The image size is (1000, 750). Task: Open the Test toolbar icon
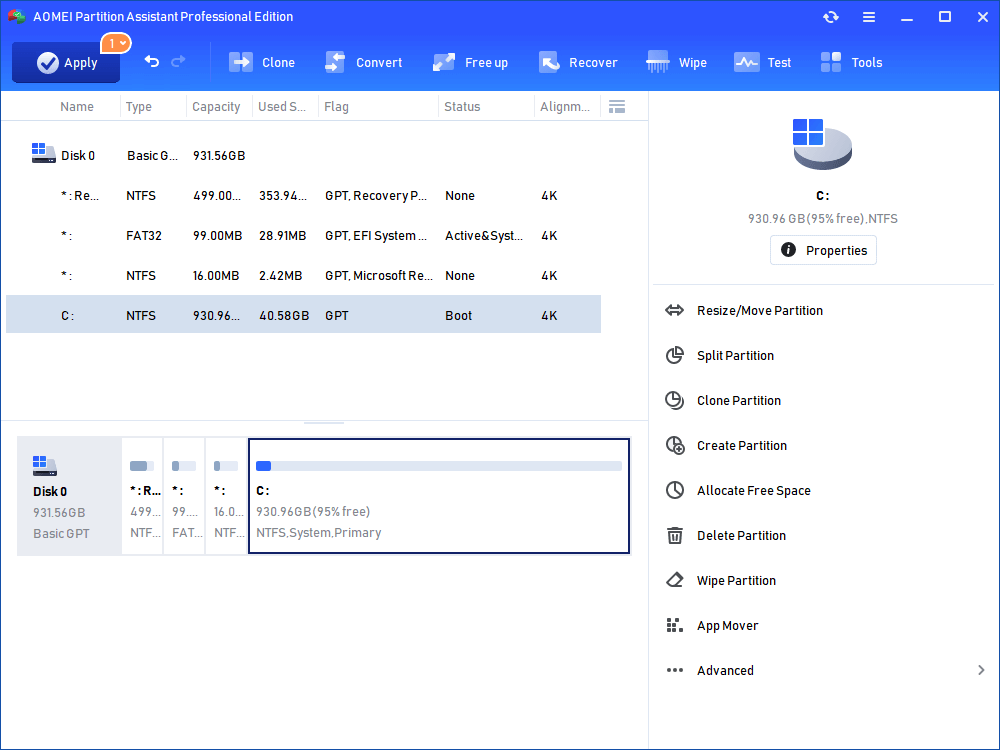click(x=746, y=62)
